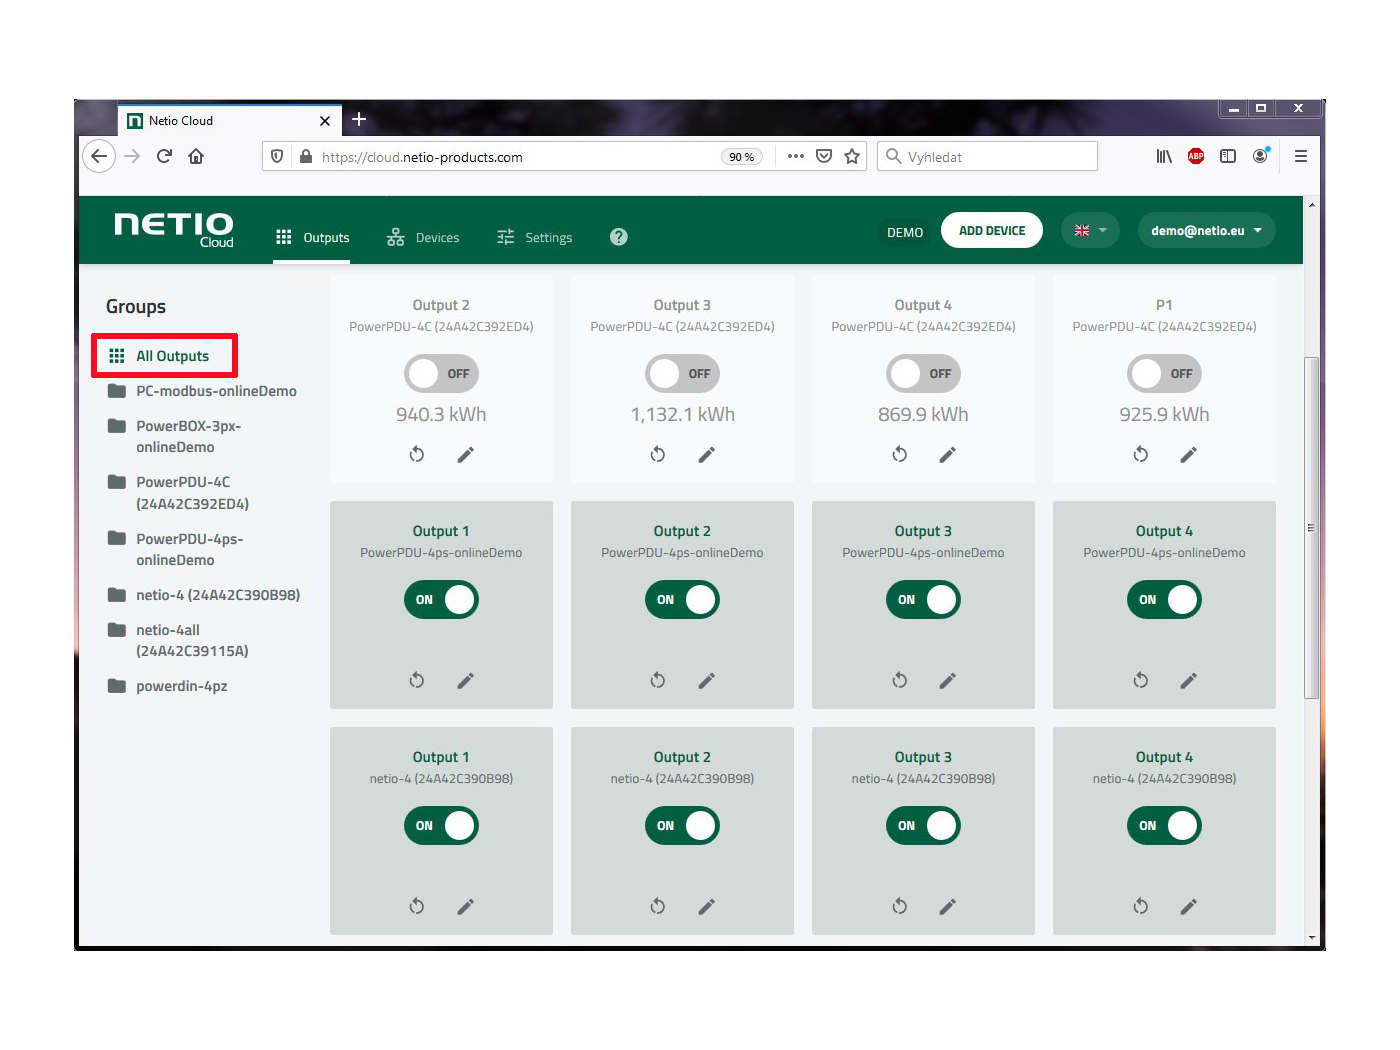Switch off Output 4 of PowerPDU-4ps-onlineDemo

tap(1165, 600)
